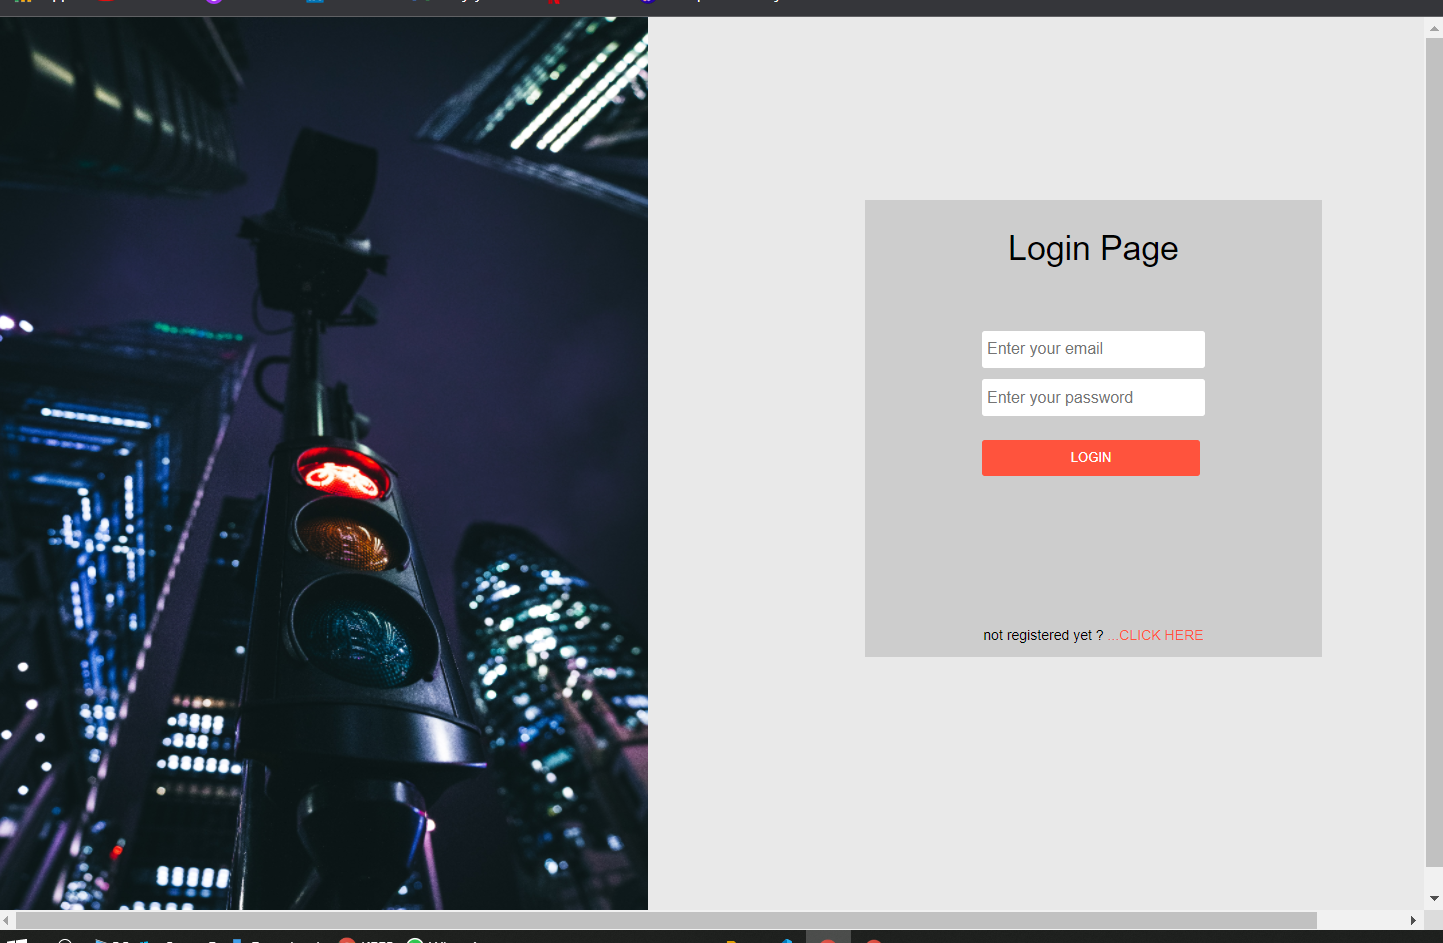Launch Microsoft Edge from the taskbar
Screen dimensions: 1443x943
pos(98,940)
